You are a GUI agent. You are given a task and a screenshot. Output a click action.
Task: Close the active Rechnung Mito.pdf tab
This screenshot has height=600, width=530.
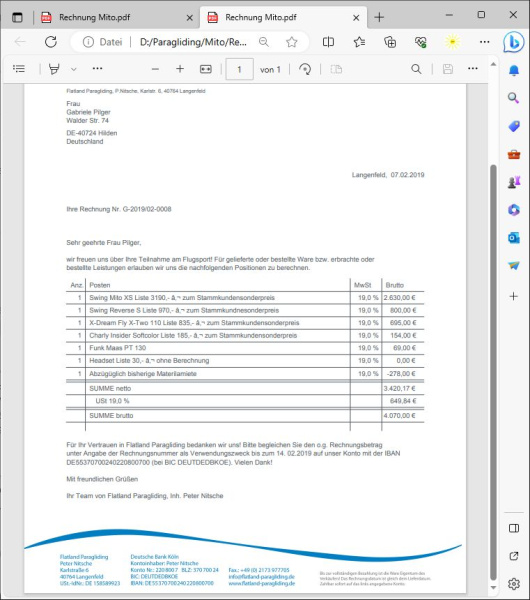[356, 18]
